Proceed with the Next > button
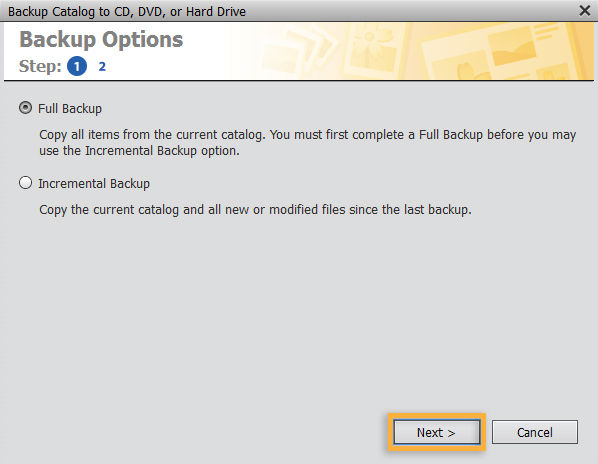Viewport: 598px width, 464px height. (437, 432)
